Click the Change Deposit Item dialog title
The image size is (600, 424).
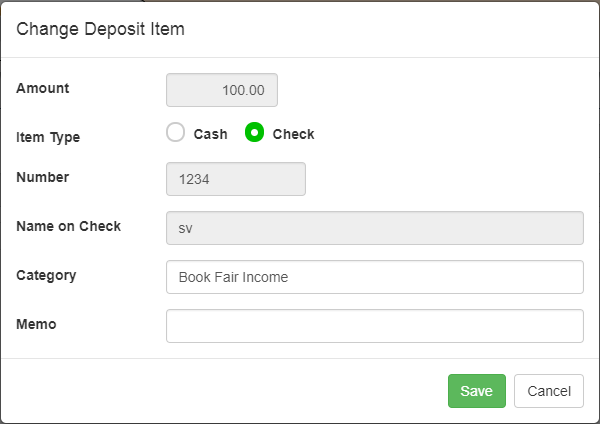(100, 29)
